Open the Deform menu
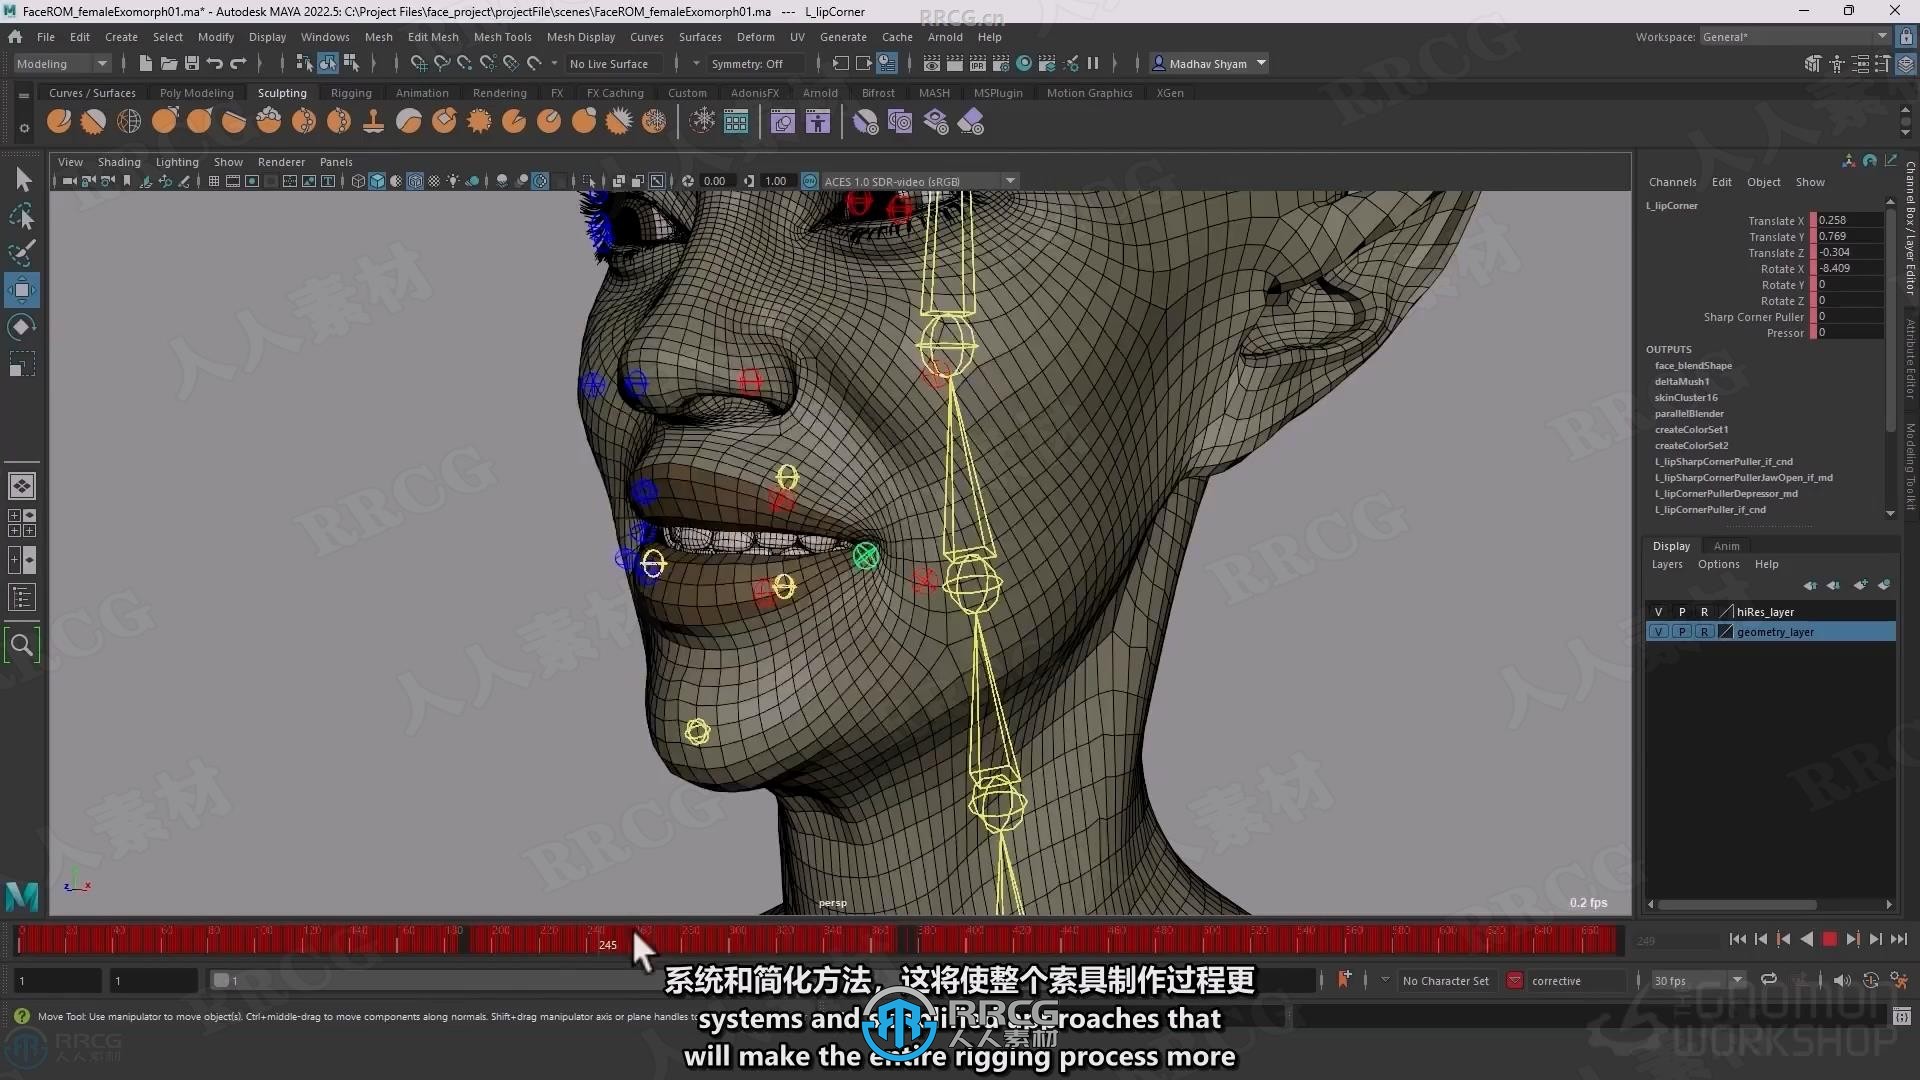Screen dimensions: 1920x1080 [755, 37]
